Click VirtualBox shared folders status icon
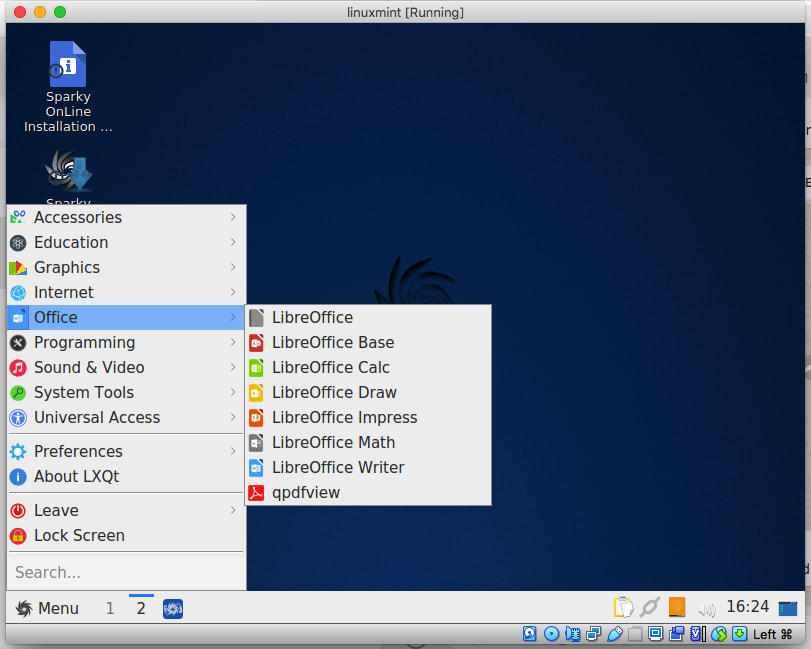 point(636,634)
